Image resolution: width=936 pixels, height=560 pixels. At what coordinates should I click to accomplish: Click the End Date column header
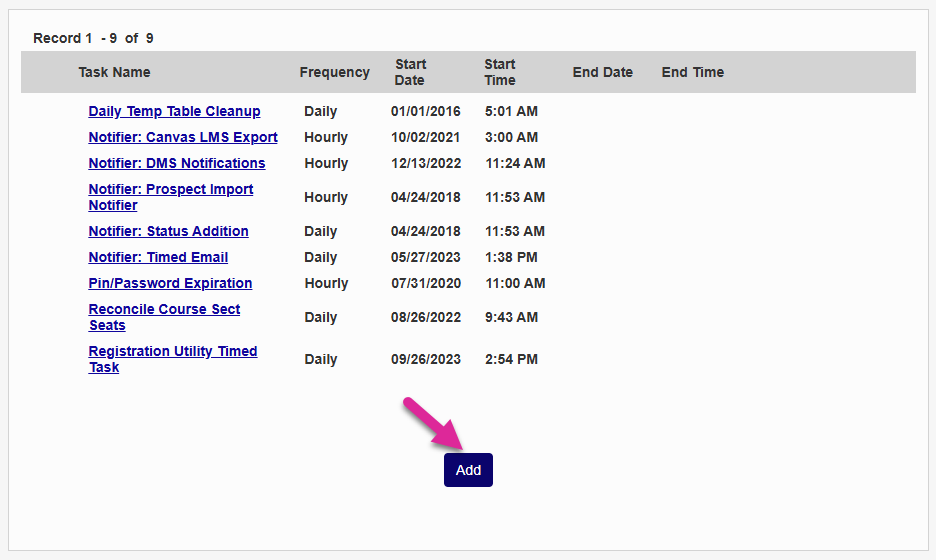pyautogui.click(x=602, y=72)
